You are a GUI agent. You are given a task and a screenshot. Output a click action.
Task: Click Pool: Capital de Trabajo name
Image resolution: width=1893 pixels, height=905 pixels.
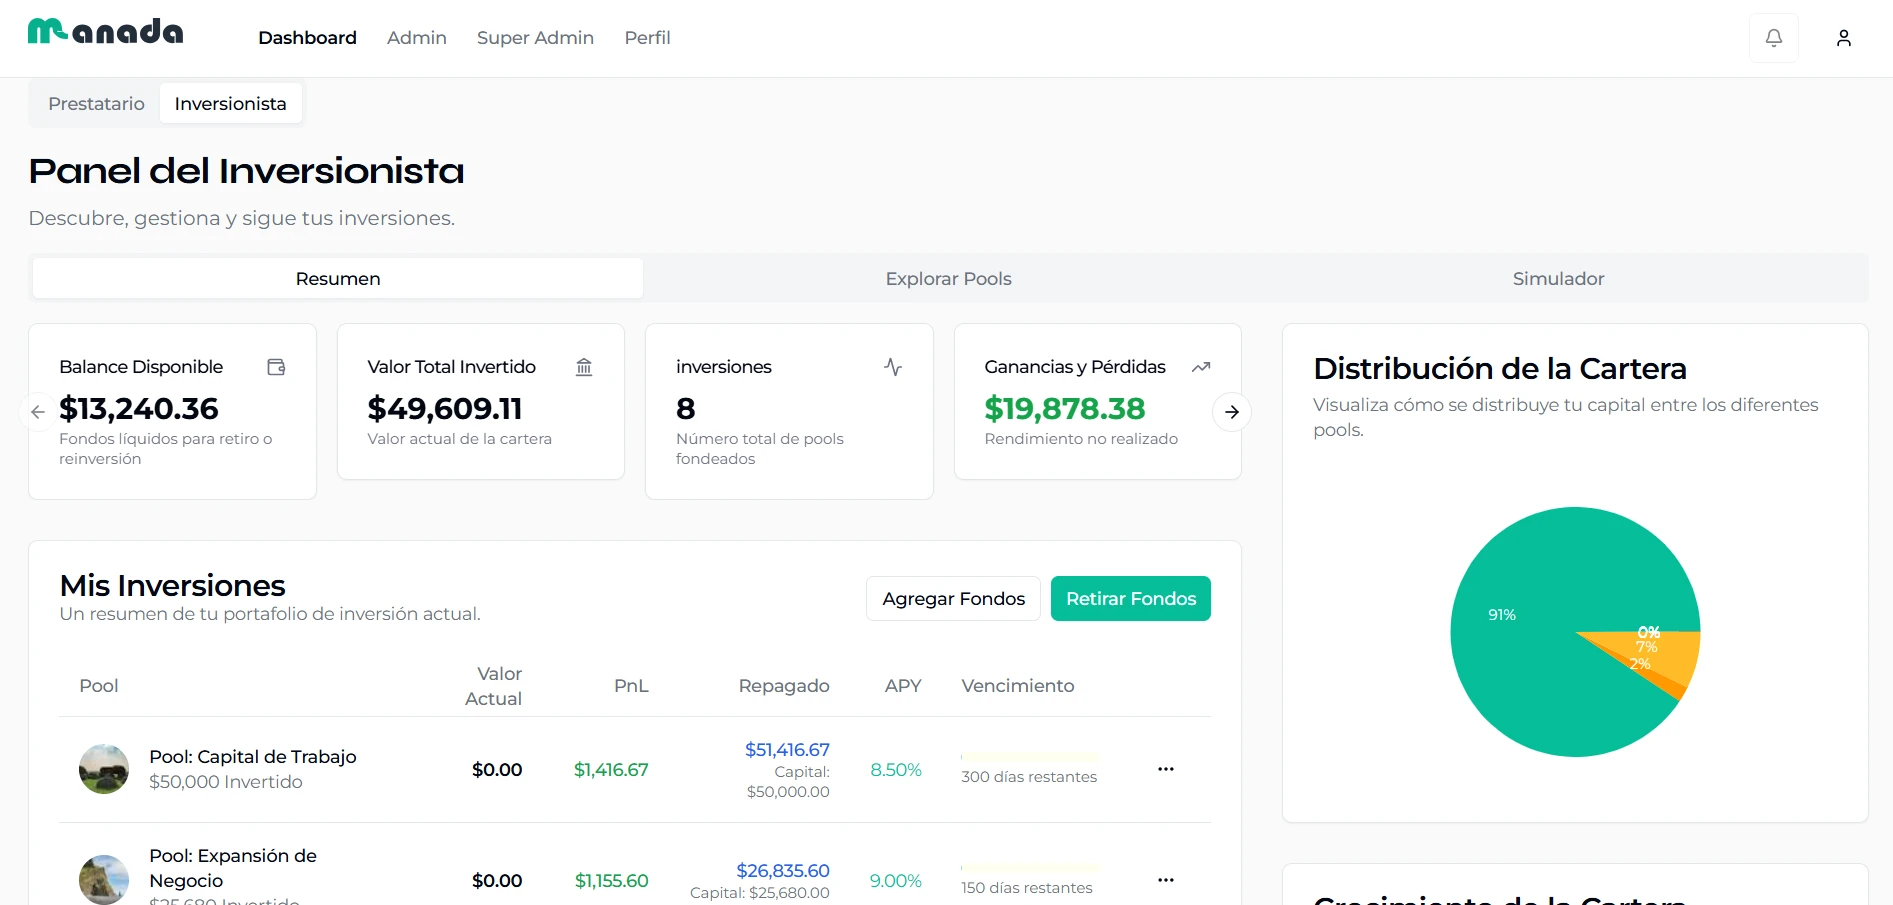point(253,757)
